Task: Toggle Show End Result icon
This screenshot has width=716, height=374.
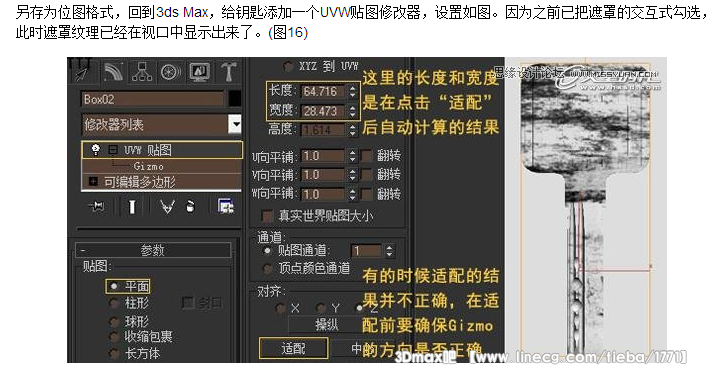Action: coord(132,207)
